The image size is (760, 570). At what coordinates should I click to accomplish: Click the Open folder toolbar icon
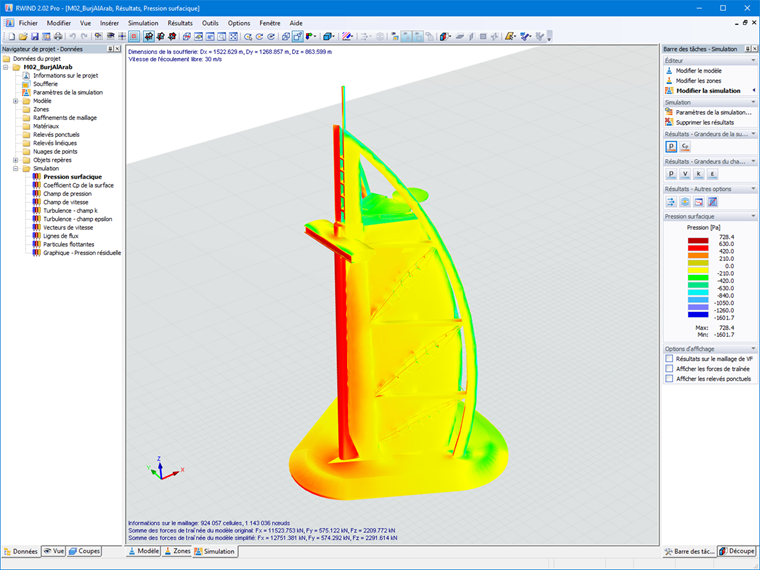tap(23, 36)
